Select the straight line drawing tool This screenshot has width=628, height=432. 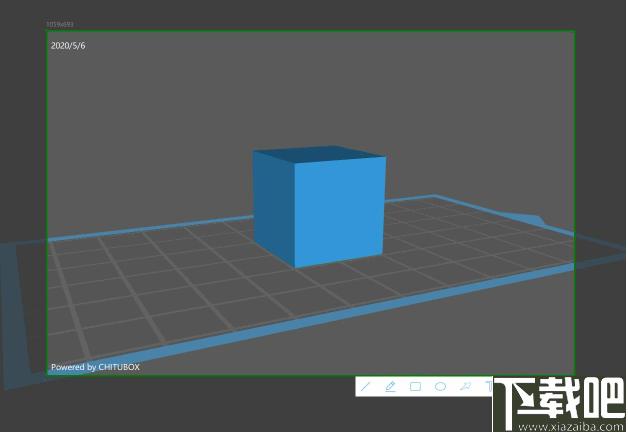(365, 387)
